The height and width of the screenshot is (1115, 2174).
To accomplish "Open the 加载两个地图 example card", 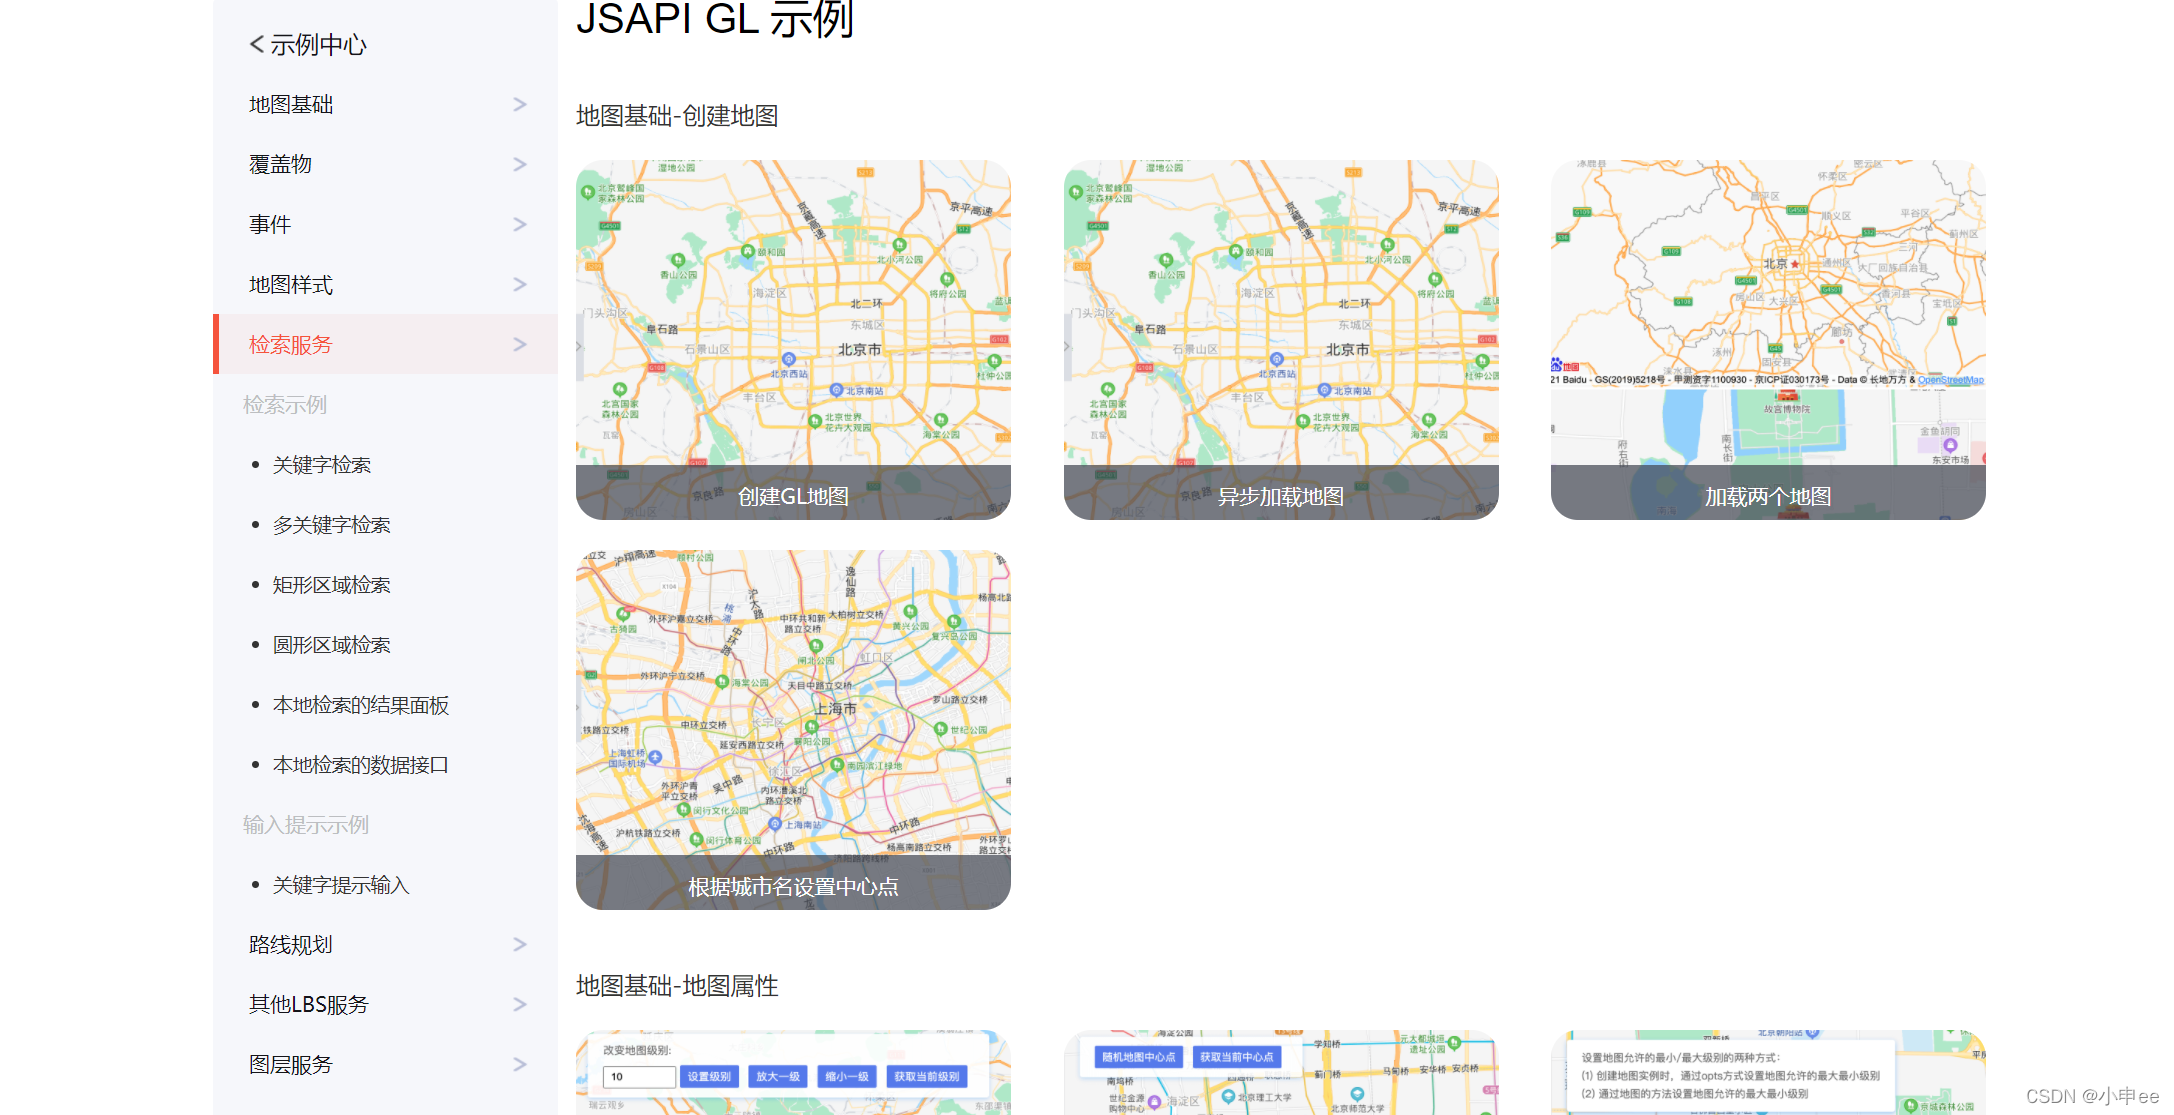I will coord(1767,340).
